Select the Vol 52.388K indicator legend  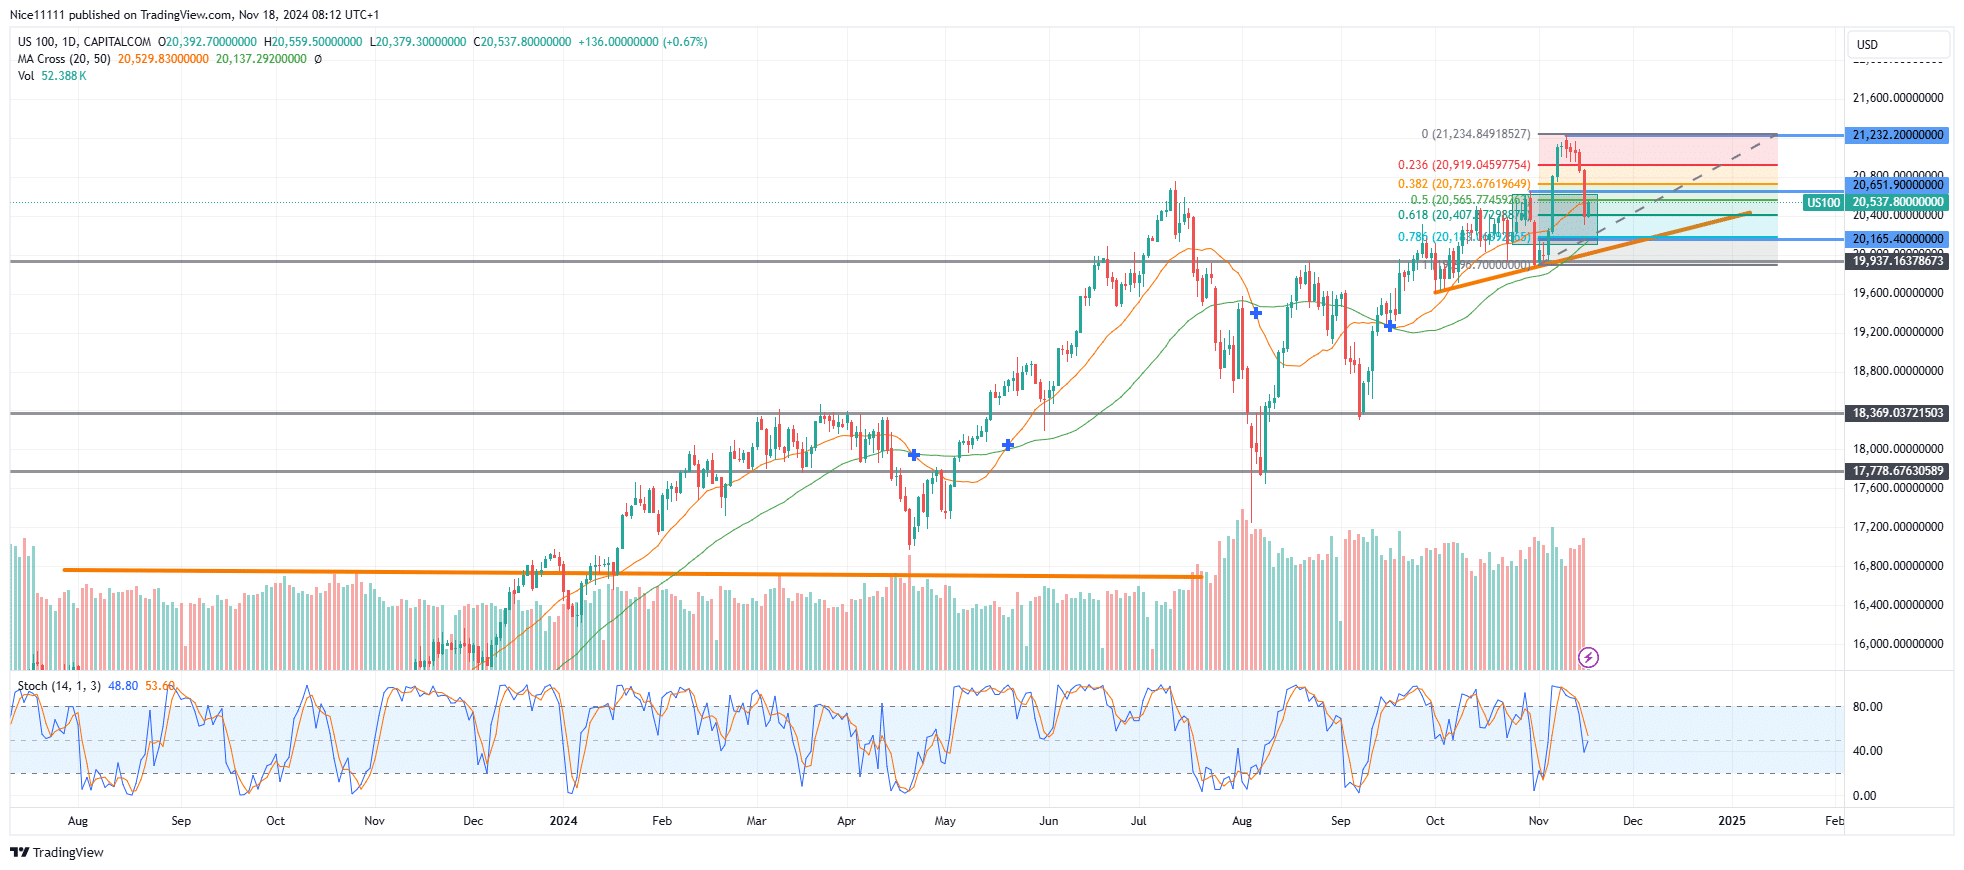pyautogui.click(x=52, y=76)
